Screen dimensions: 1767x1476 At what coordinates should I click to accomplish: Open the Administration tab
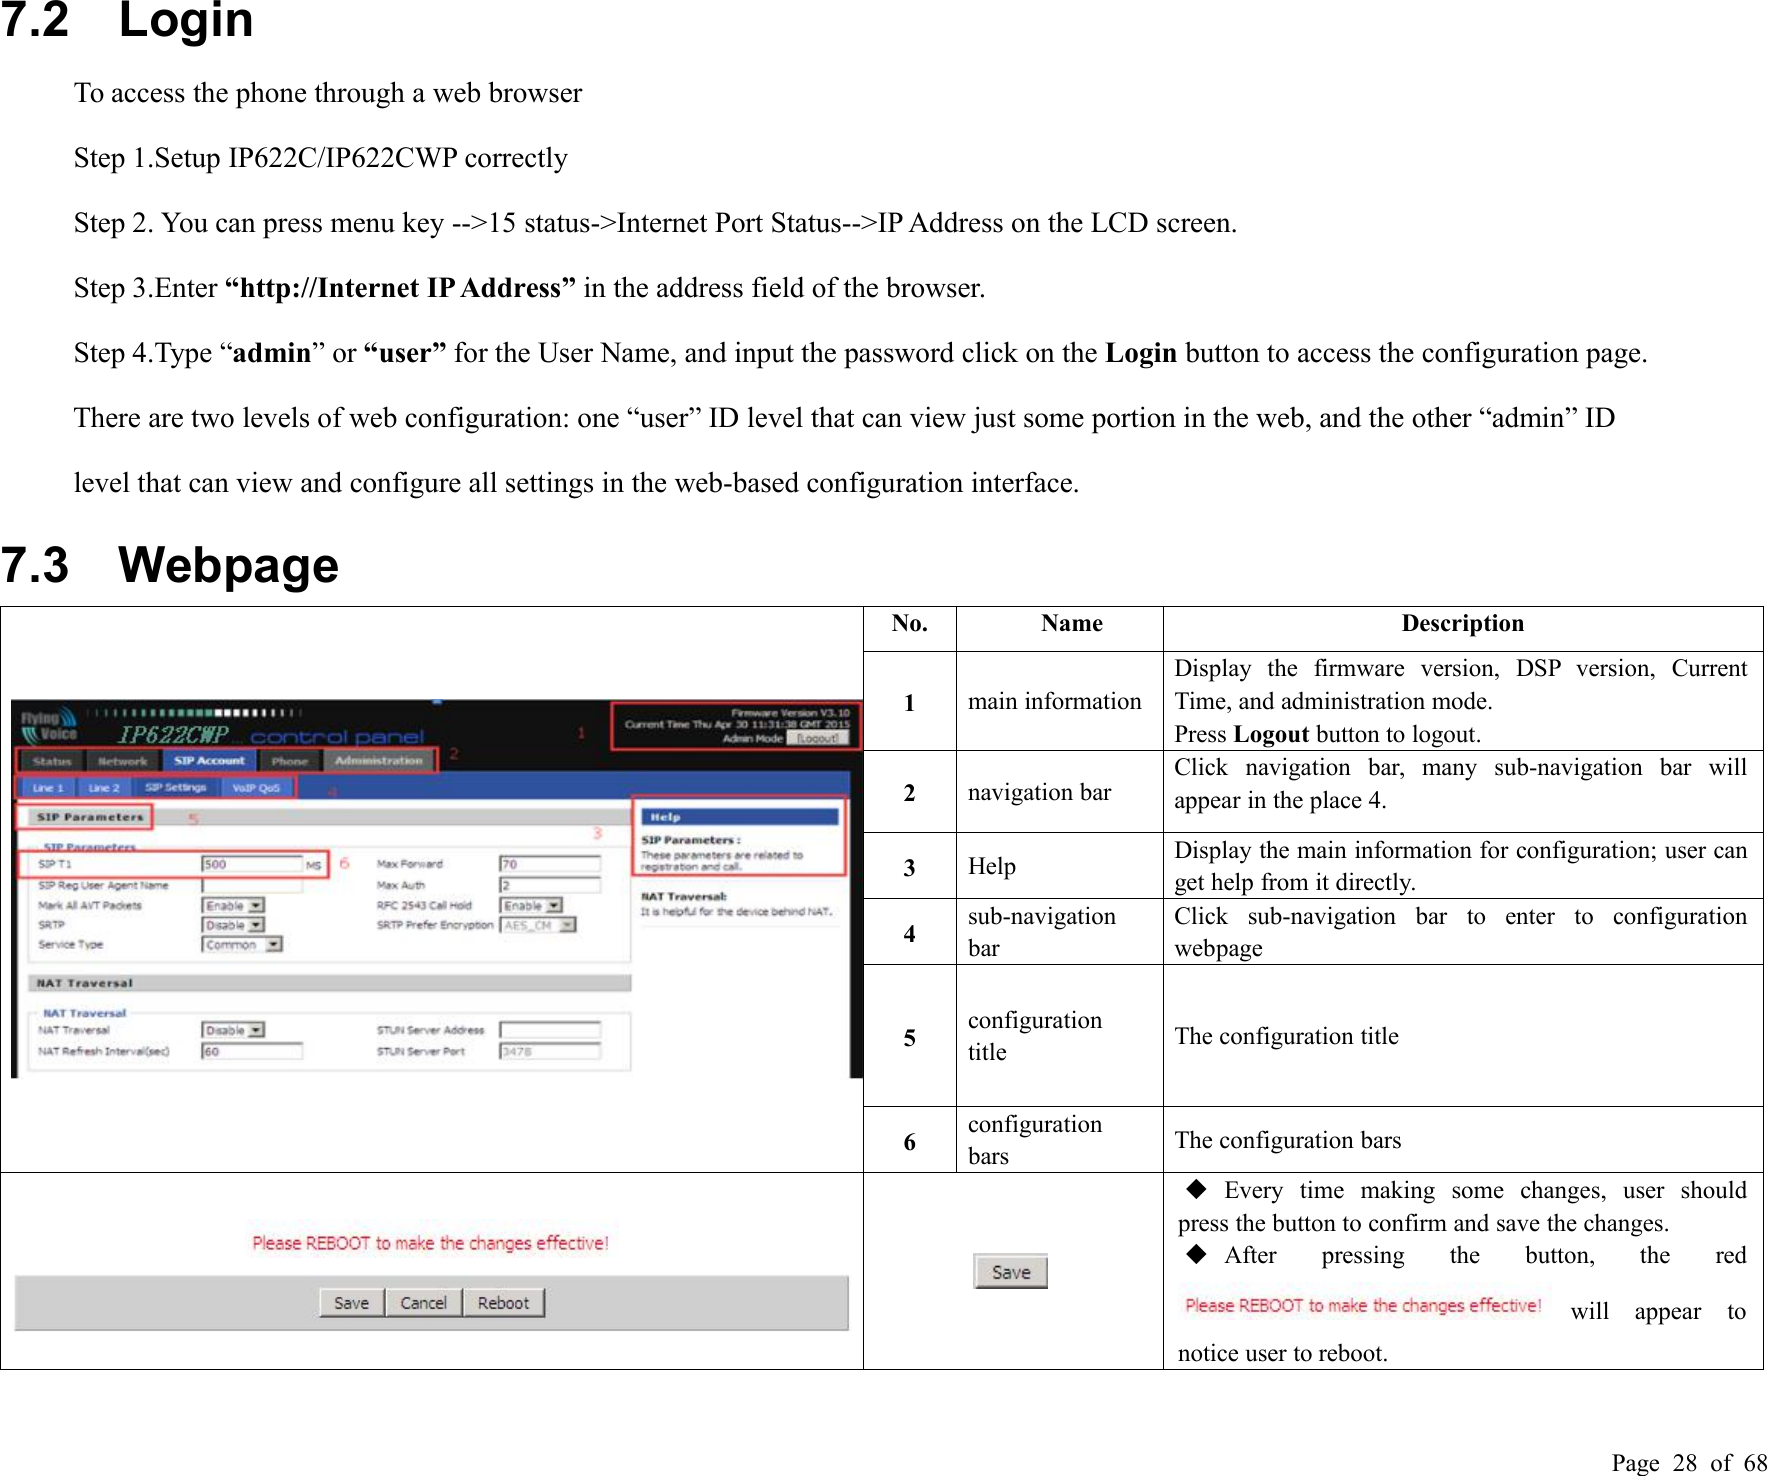[379, 761]
